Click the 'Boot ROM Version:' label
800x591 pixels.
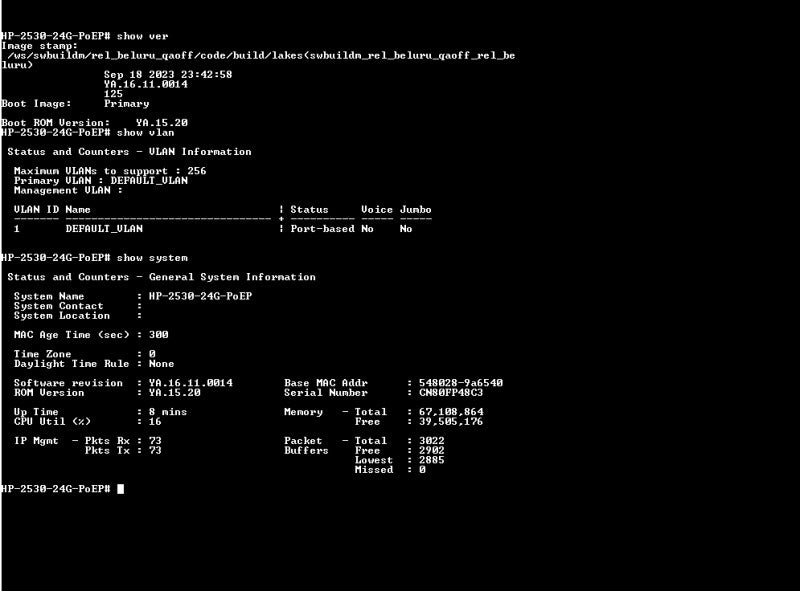tap(56, 123)
